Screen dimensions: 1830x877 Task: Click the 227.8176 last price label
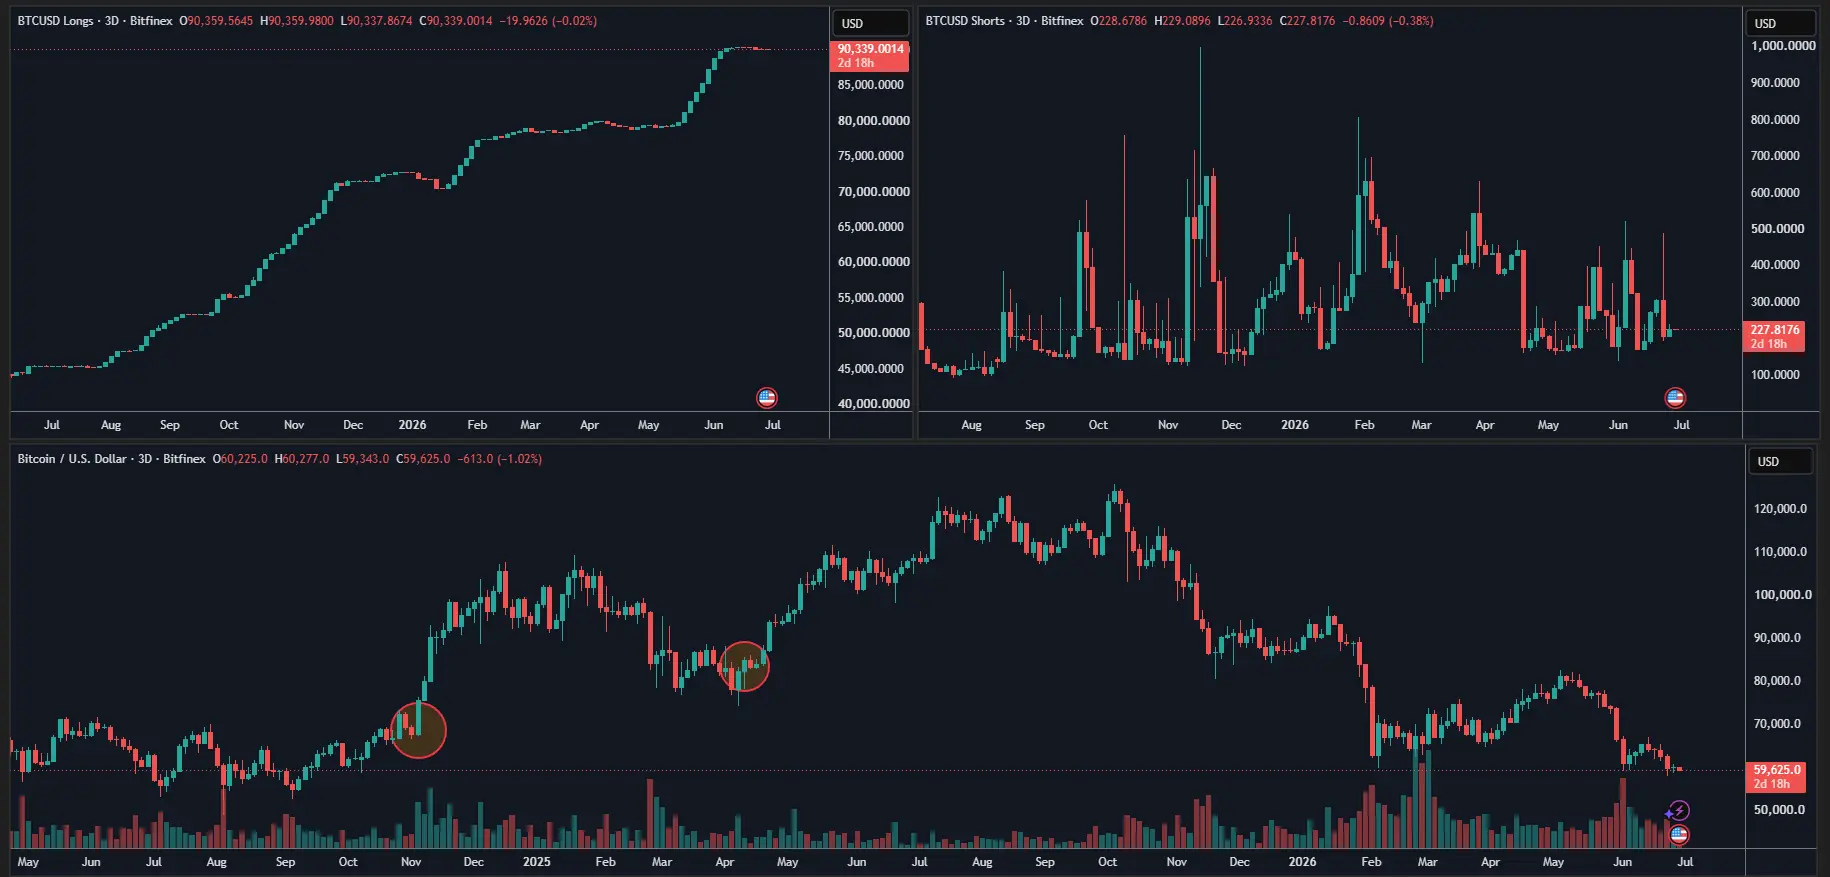click(1774, 337)
